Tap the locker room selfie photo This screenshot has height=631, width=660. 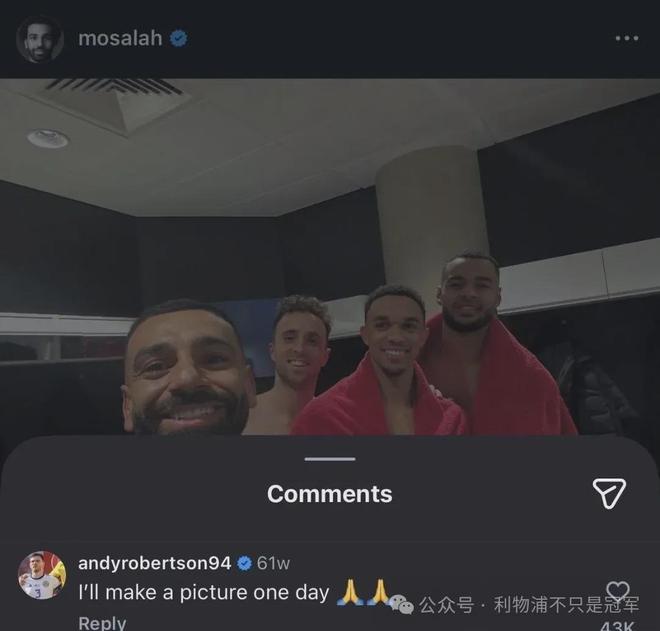330,257
